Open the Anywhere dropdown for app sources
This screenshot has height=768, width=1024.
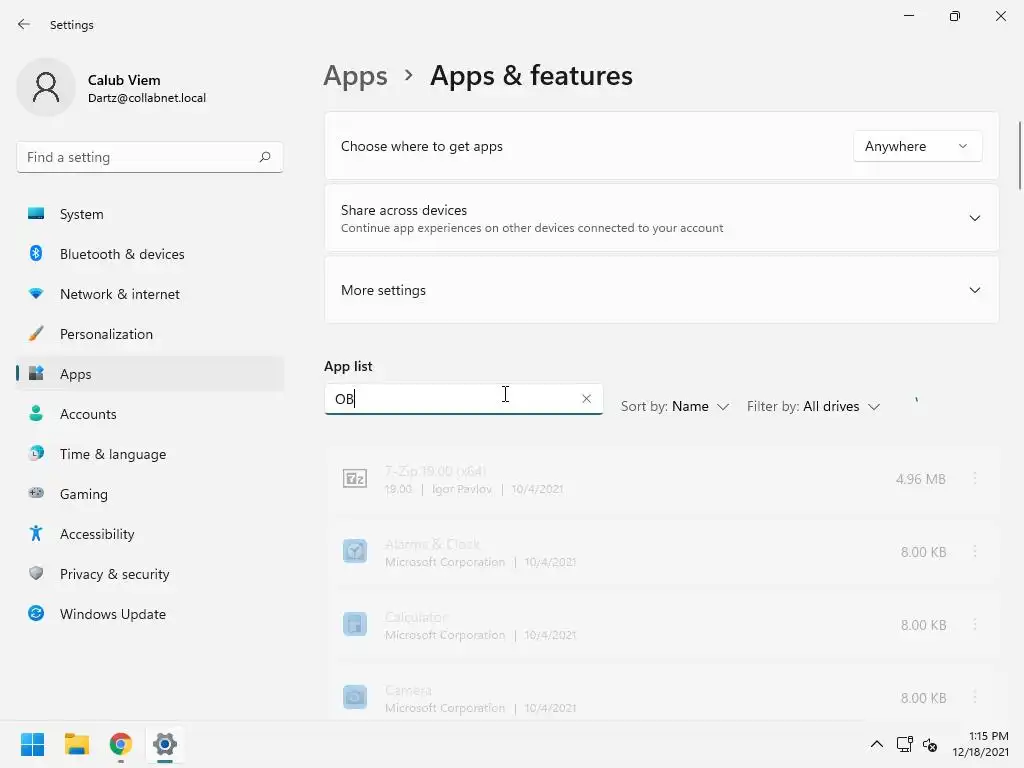point(917,146)
